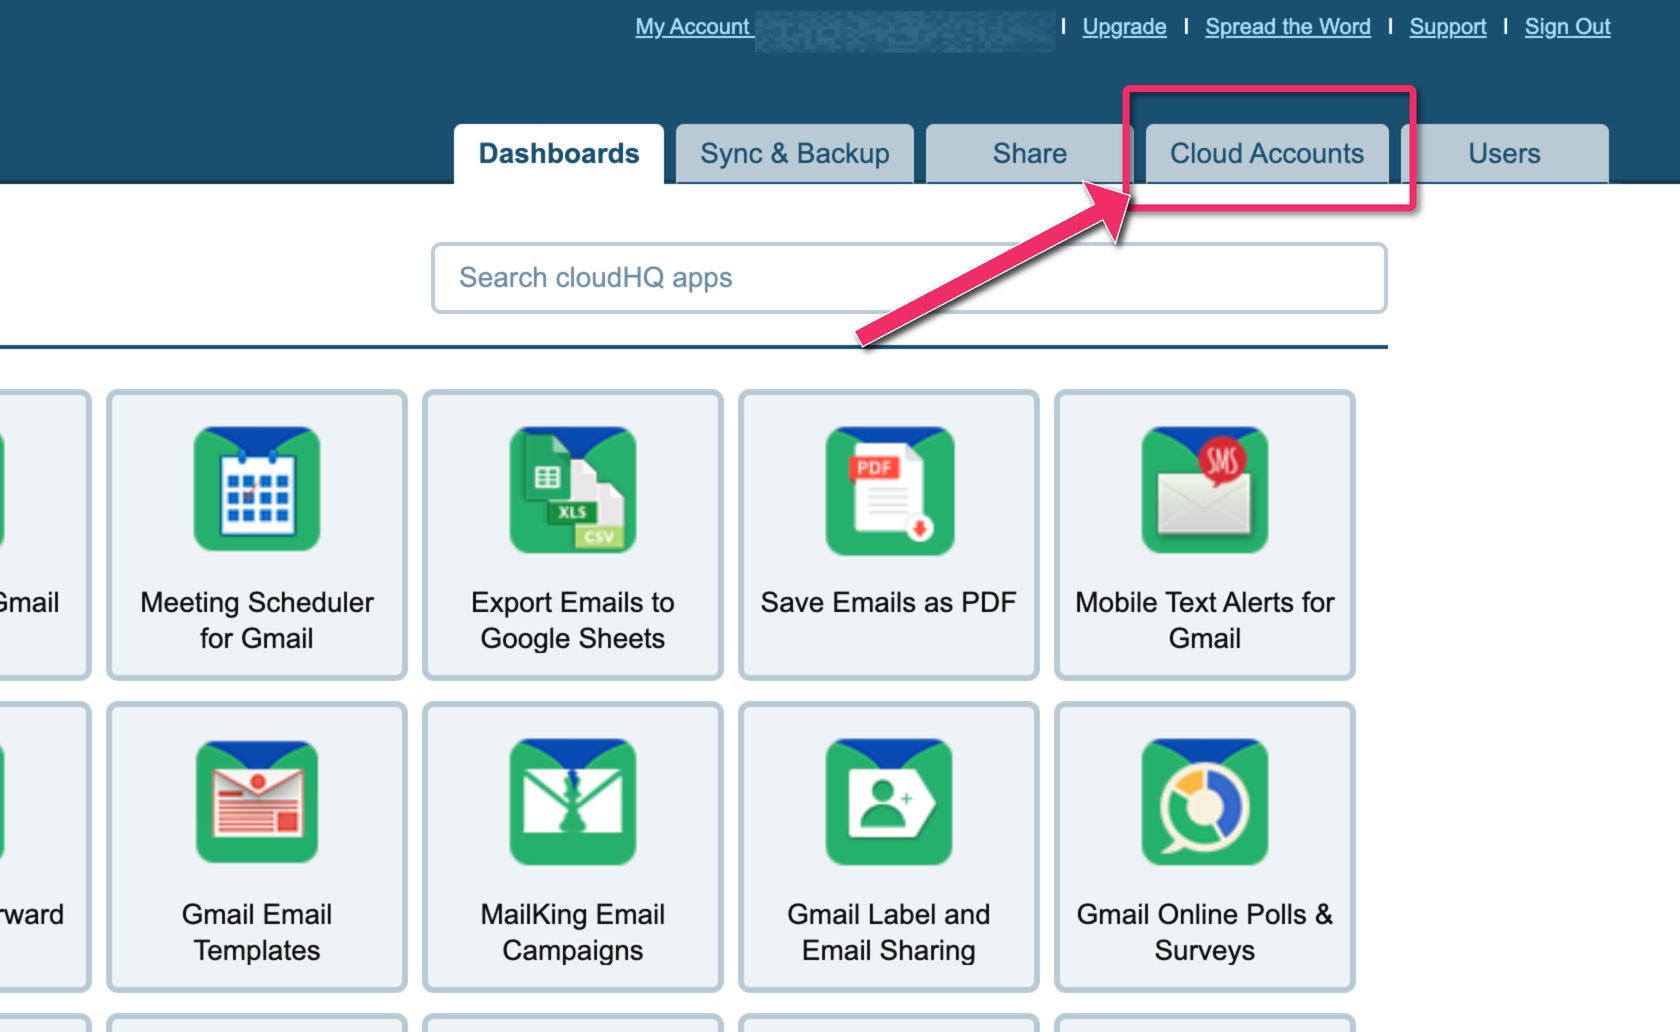Switch to the Dashboards tab
The height and width of the screenshot is (1032, 1680).
[559, 154]
